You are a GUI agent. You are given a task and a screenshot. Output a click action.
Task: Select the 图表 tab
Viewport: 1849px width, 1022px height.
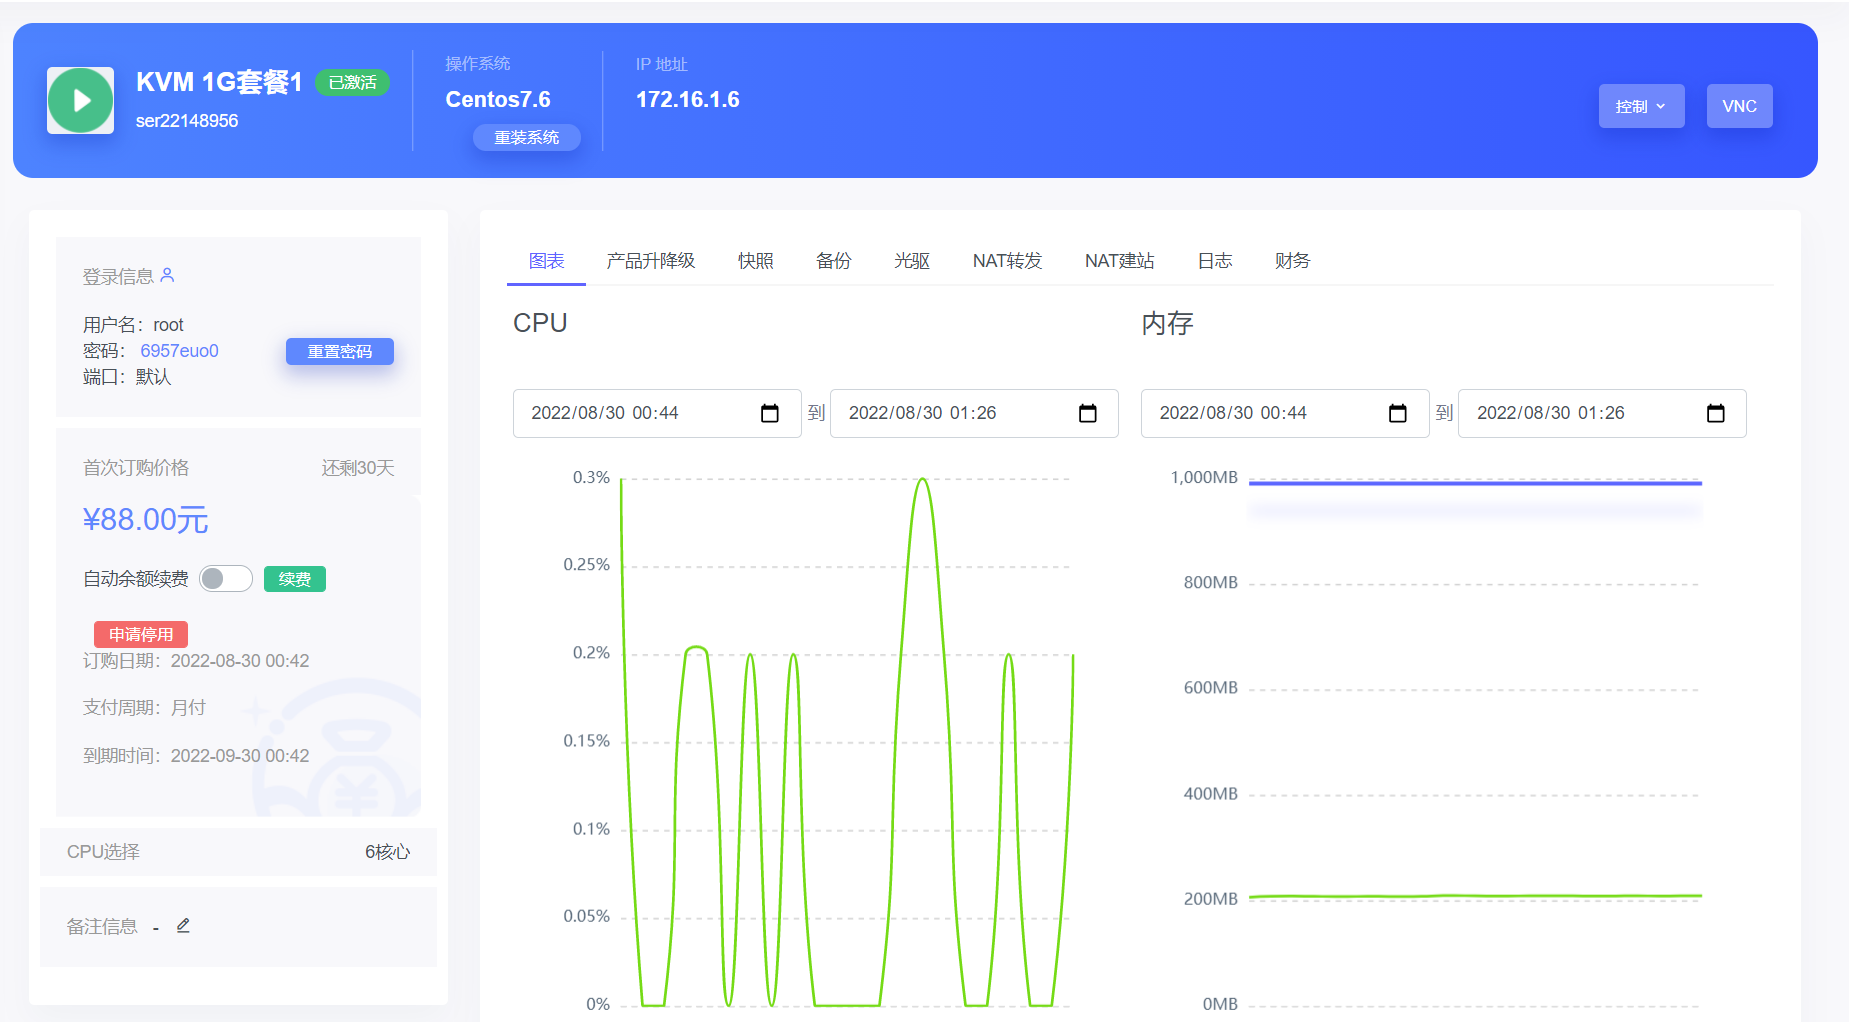coord(546,261)
